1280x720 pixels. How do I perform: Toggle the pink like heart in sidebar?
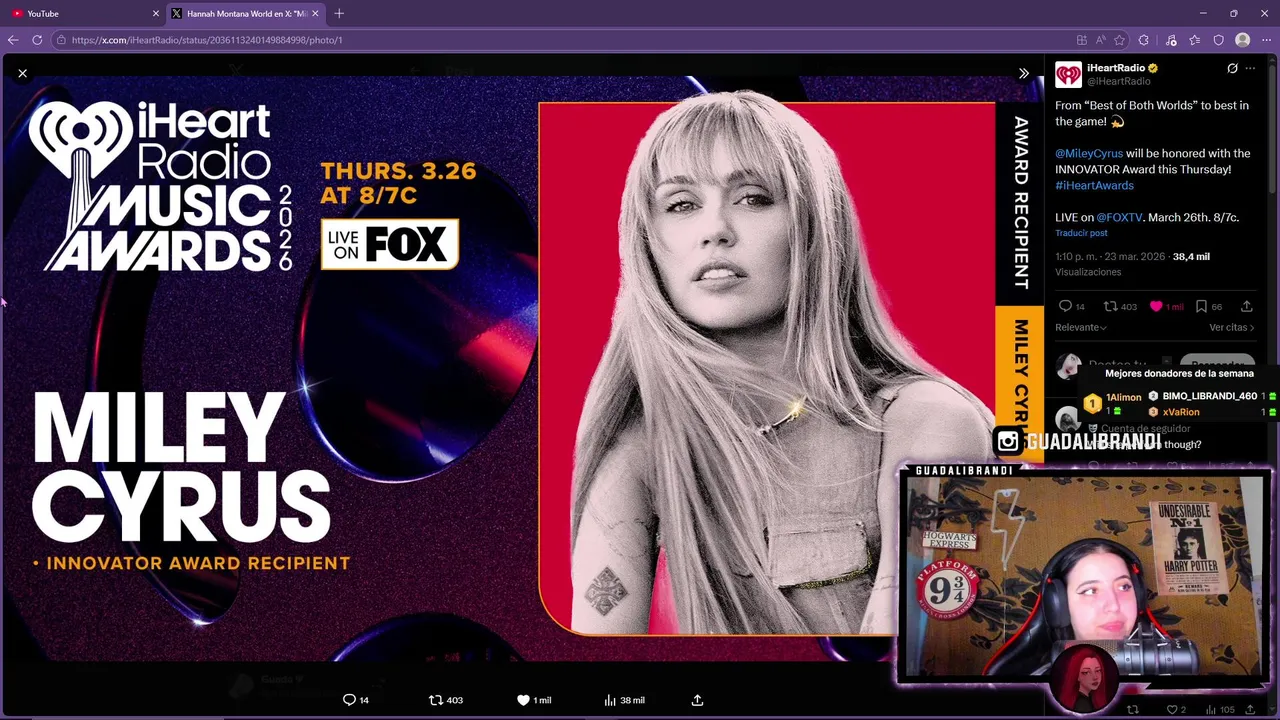[1156, 306]
